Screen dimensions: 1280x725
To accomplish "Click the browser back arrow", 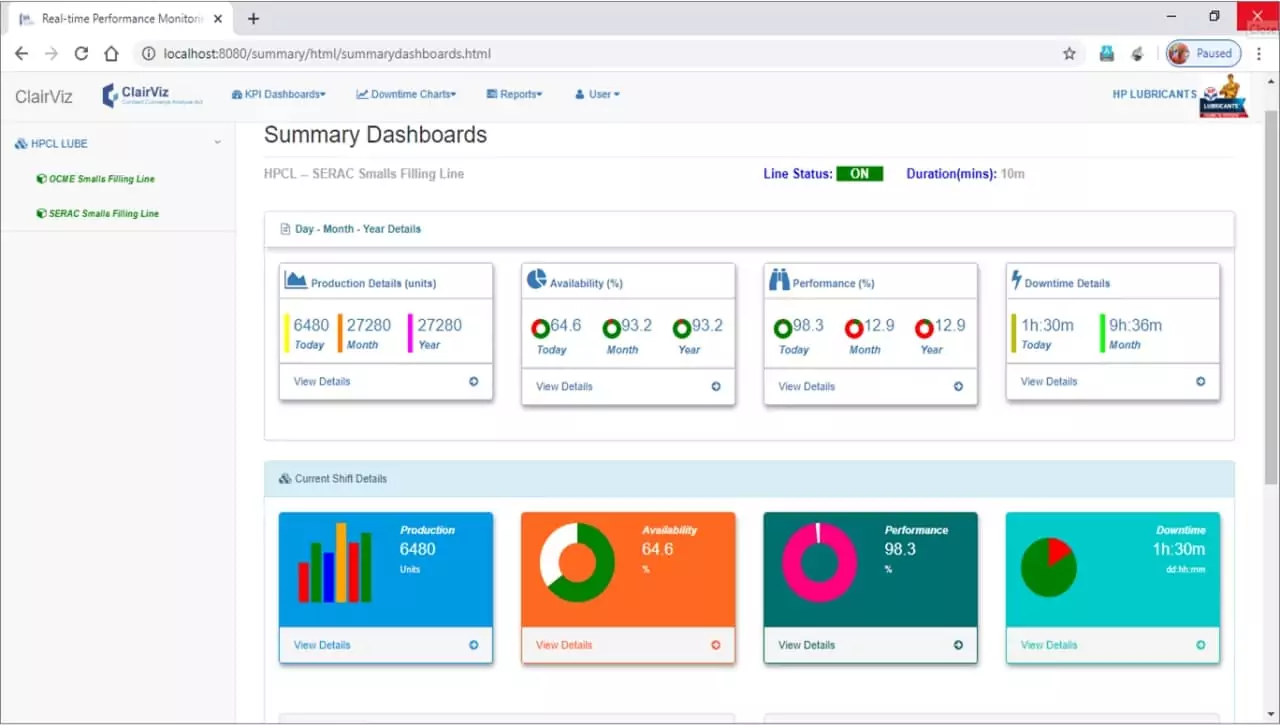I will coord(22,54).
